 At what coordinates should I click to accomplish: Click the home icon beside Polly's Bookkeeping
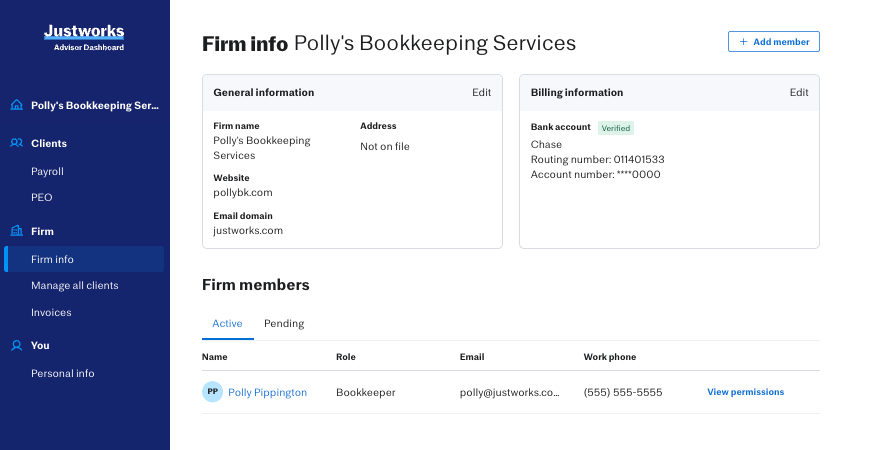click(16, 105)
